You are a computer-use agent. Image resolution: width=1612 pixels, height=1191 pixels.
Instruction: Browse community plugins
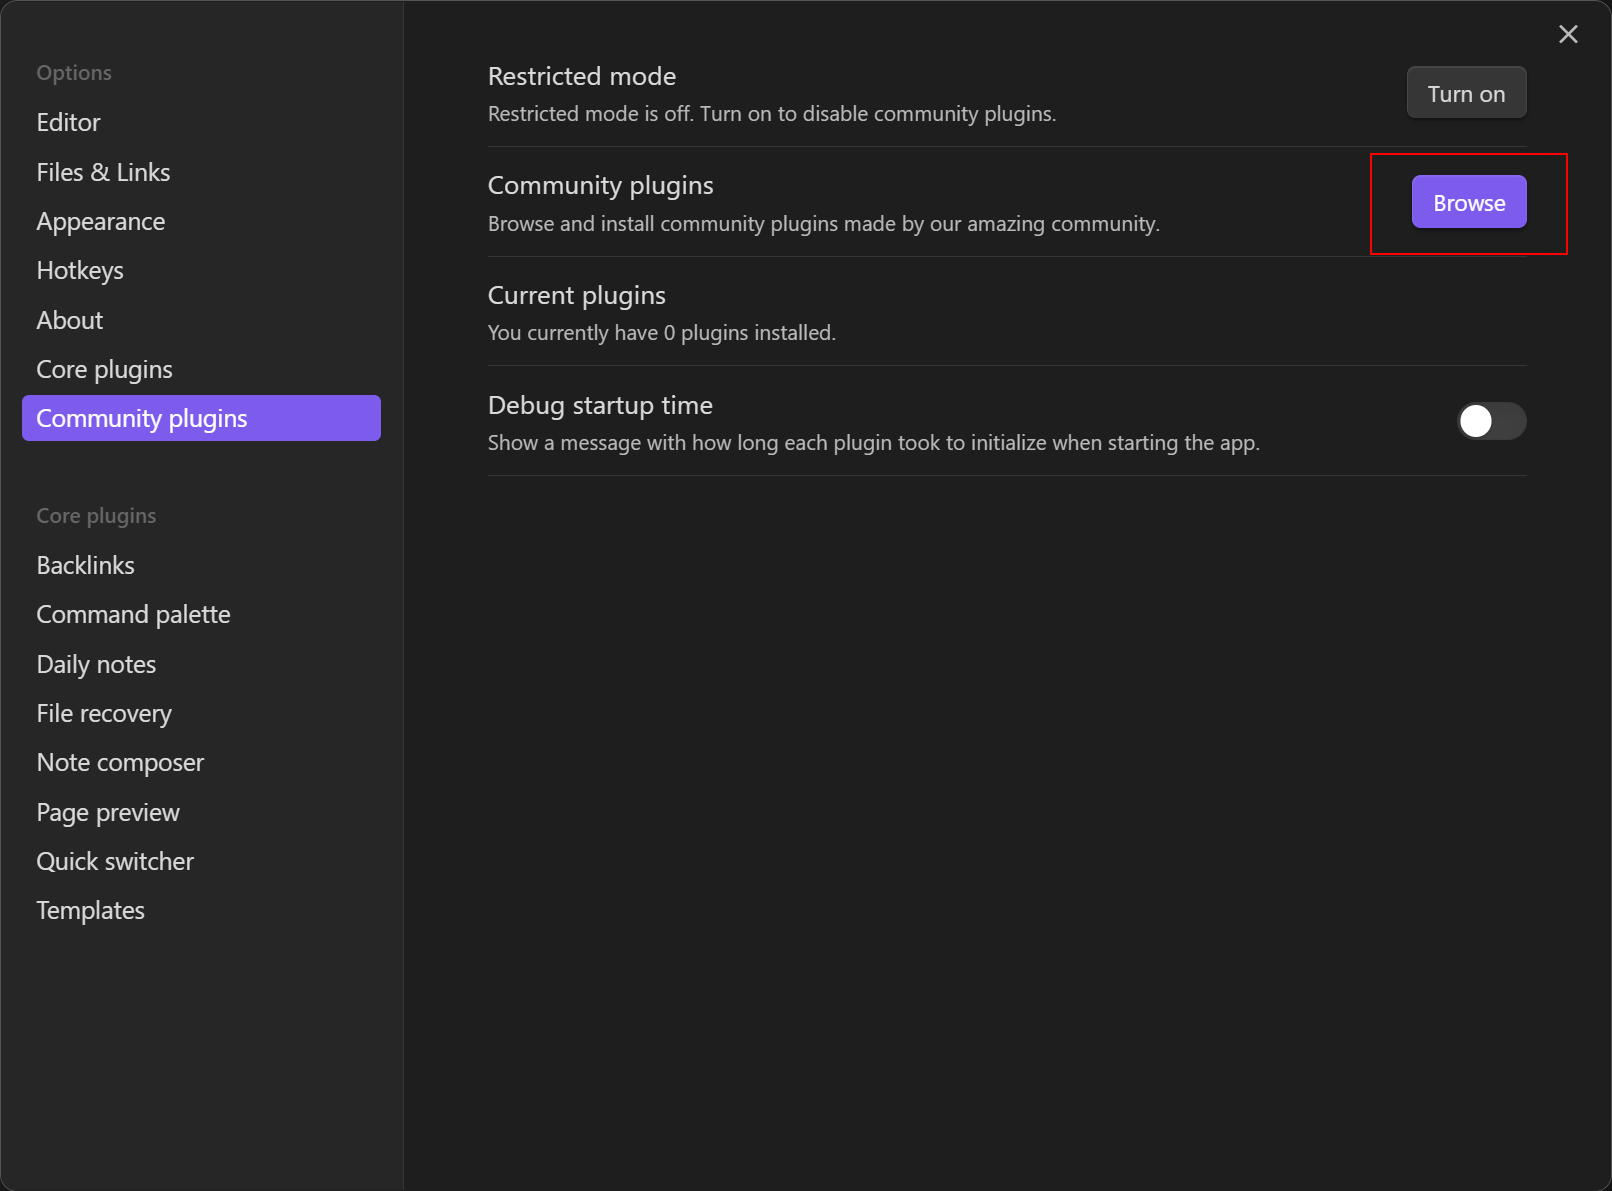pos(1469,202)
